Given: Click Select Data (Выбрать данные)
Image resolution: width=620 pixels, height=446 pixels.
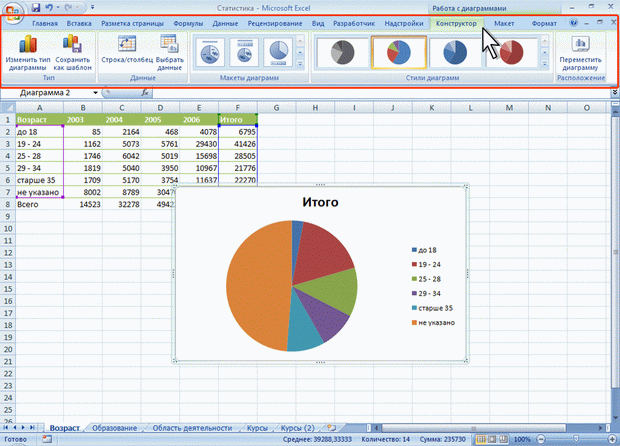Looking at the screenshot, I should point(170,53).
